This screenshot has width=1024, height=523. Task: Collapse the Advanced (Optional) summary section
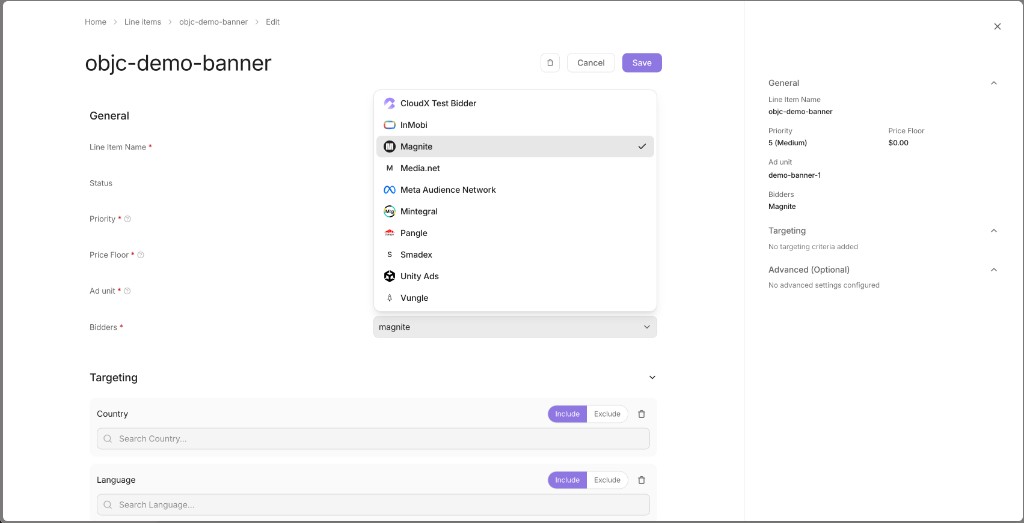(993, 270)
